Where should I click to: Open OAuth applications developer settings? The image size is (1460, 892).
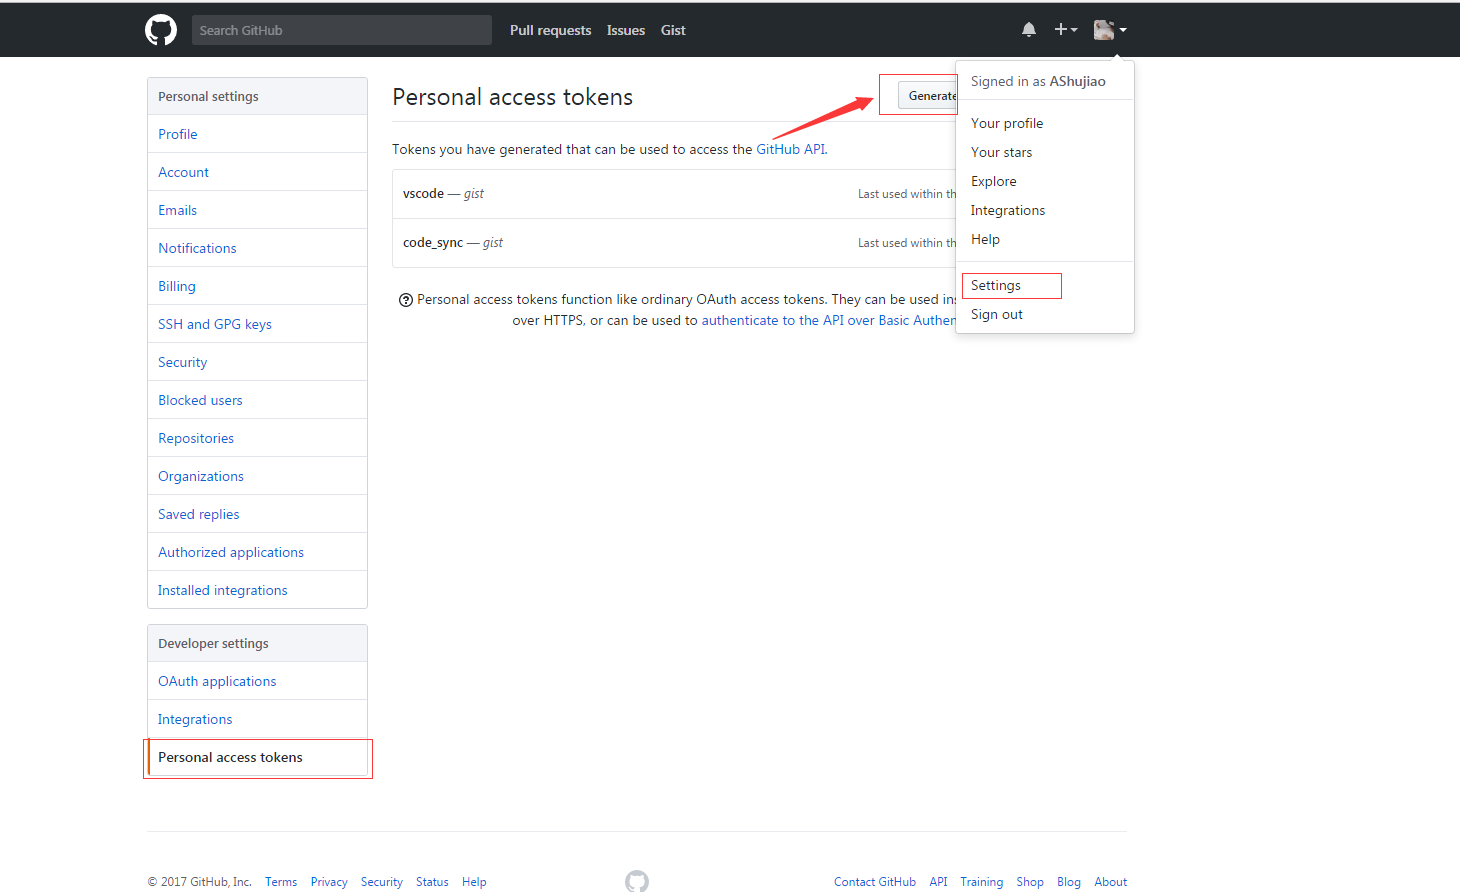click(217, 681)
